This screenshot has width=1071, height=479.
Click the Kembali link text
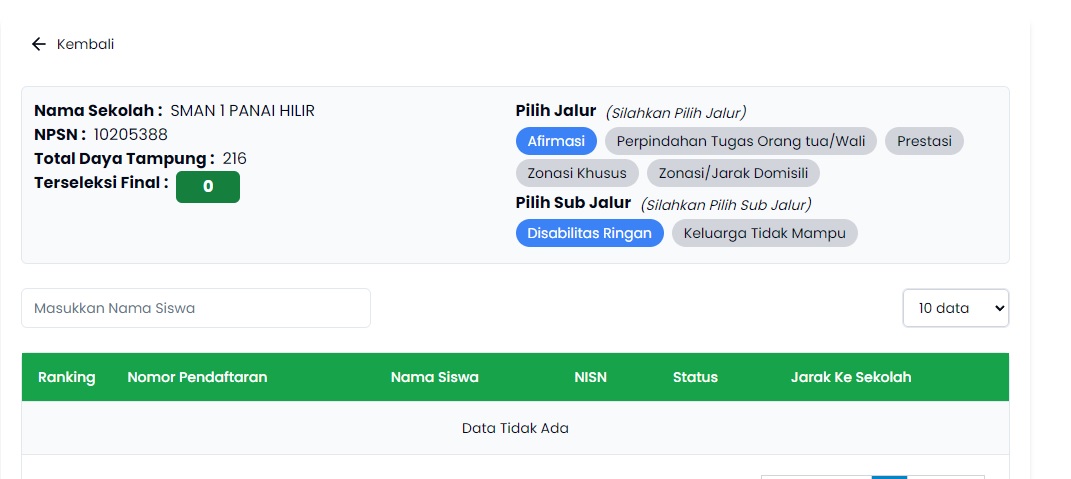coord(85,44)
